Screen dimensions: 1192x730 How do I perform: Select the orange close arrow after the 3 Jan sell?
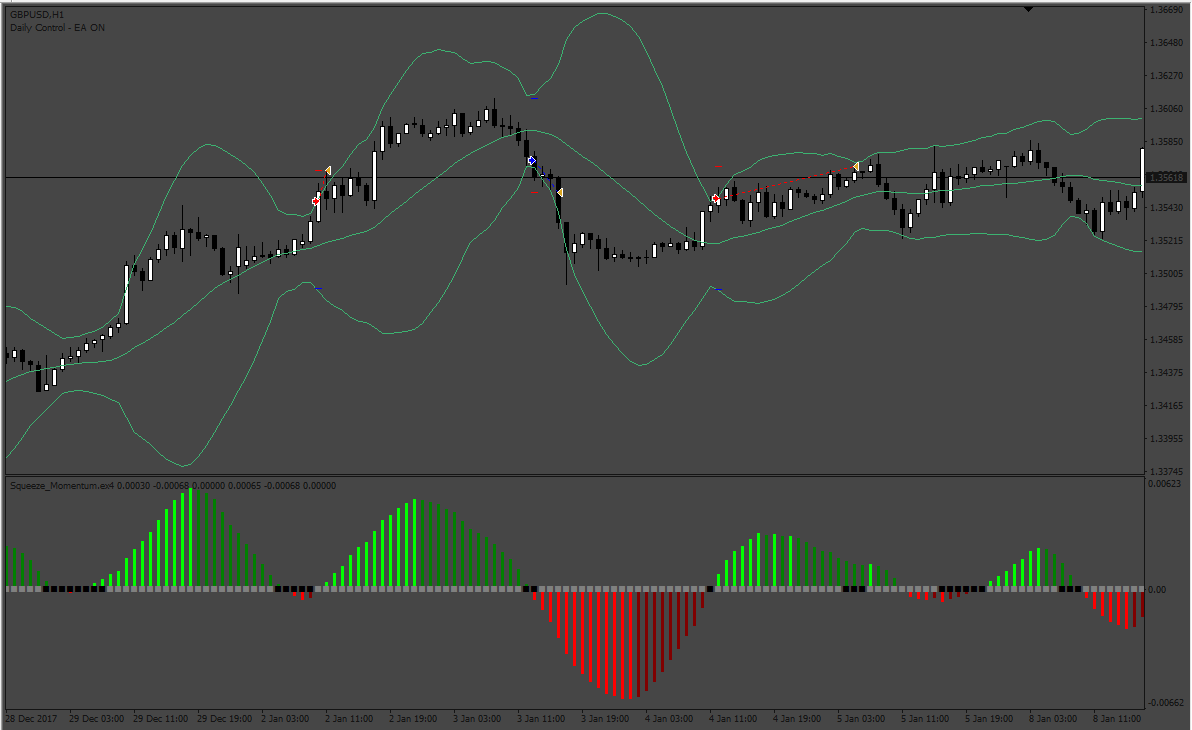click(560, 192)
